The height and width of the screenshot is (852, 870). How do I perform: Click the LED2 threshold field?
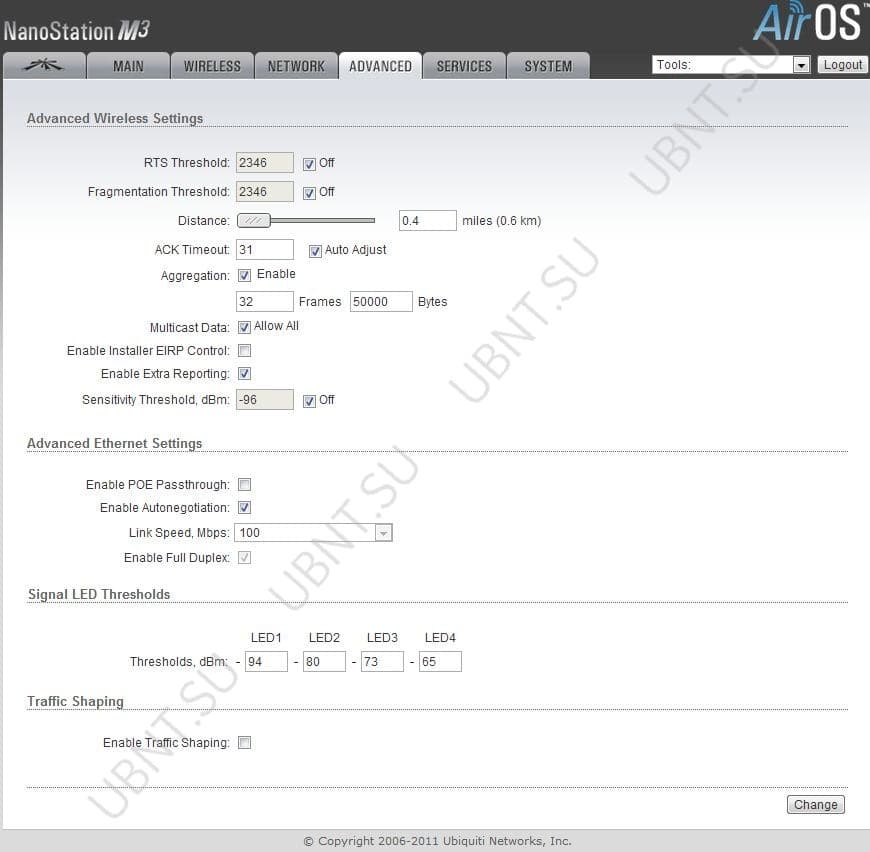point(324,661)
